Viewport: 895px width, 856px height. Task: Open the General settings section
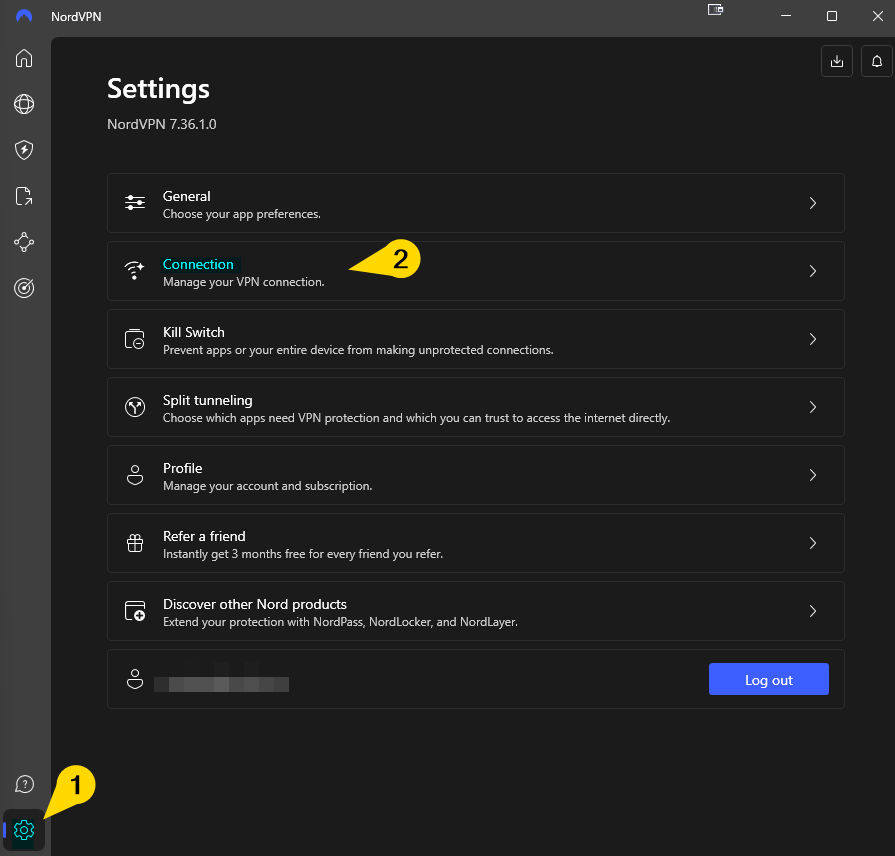[x=475, y=203]
